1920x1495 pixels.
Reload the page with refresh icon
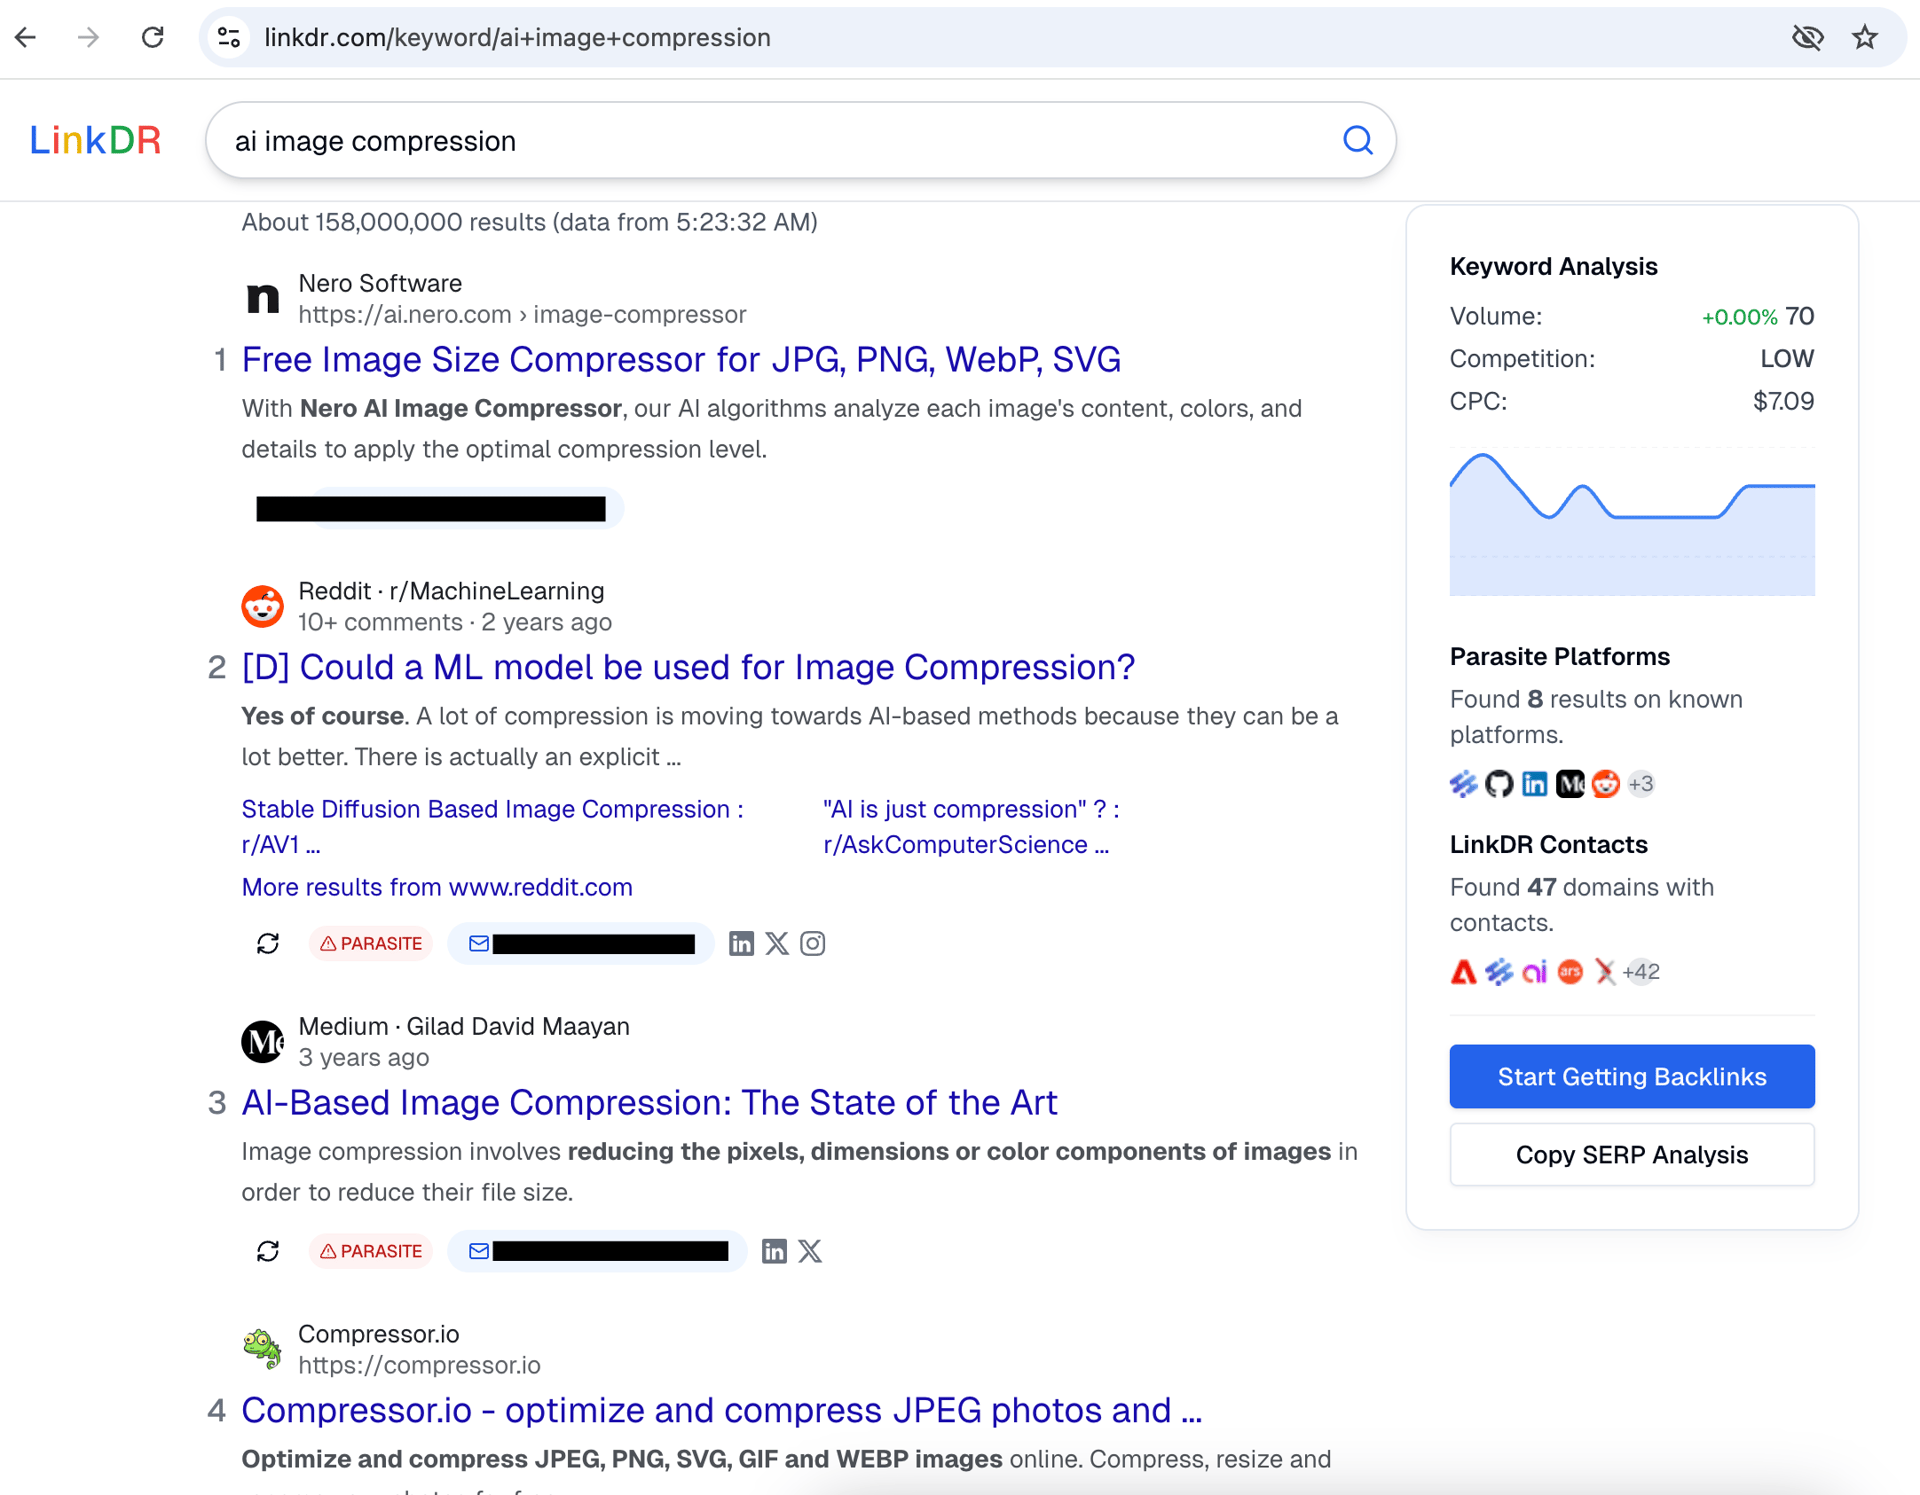click(152, 38)
